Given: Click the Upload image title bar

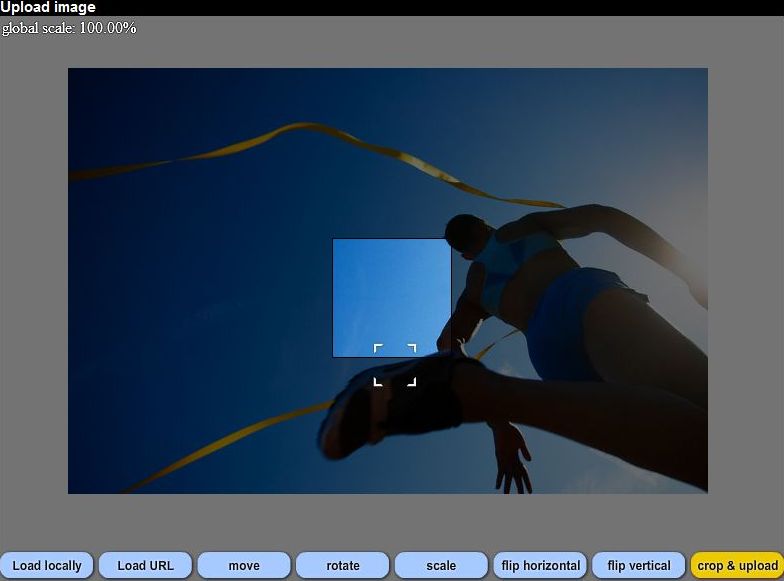Looking at the screenshot, I should 48,8.
